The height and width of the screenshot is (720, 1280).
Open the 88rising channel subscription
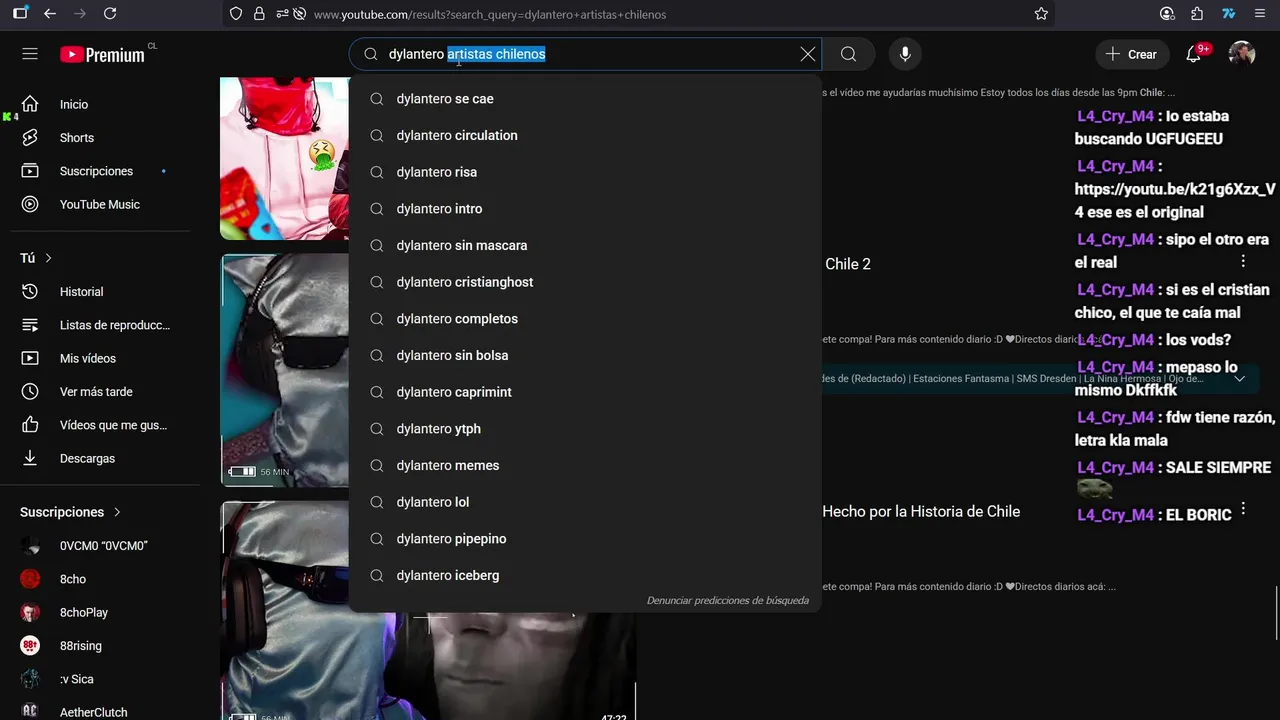(100, 646)
